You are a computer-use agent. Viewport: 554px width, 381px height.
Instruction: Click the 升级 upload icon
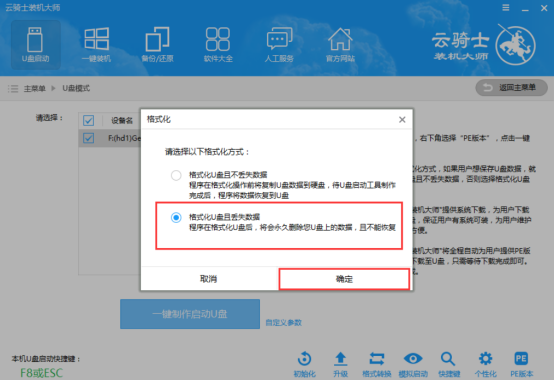point(341,364)
